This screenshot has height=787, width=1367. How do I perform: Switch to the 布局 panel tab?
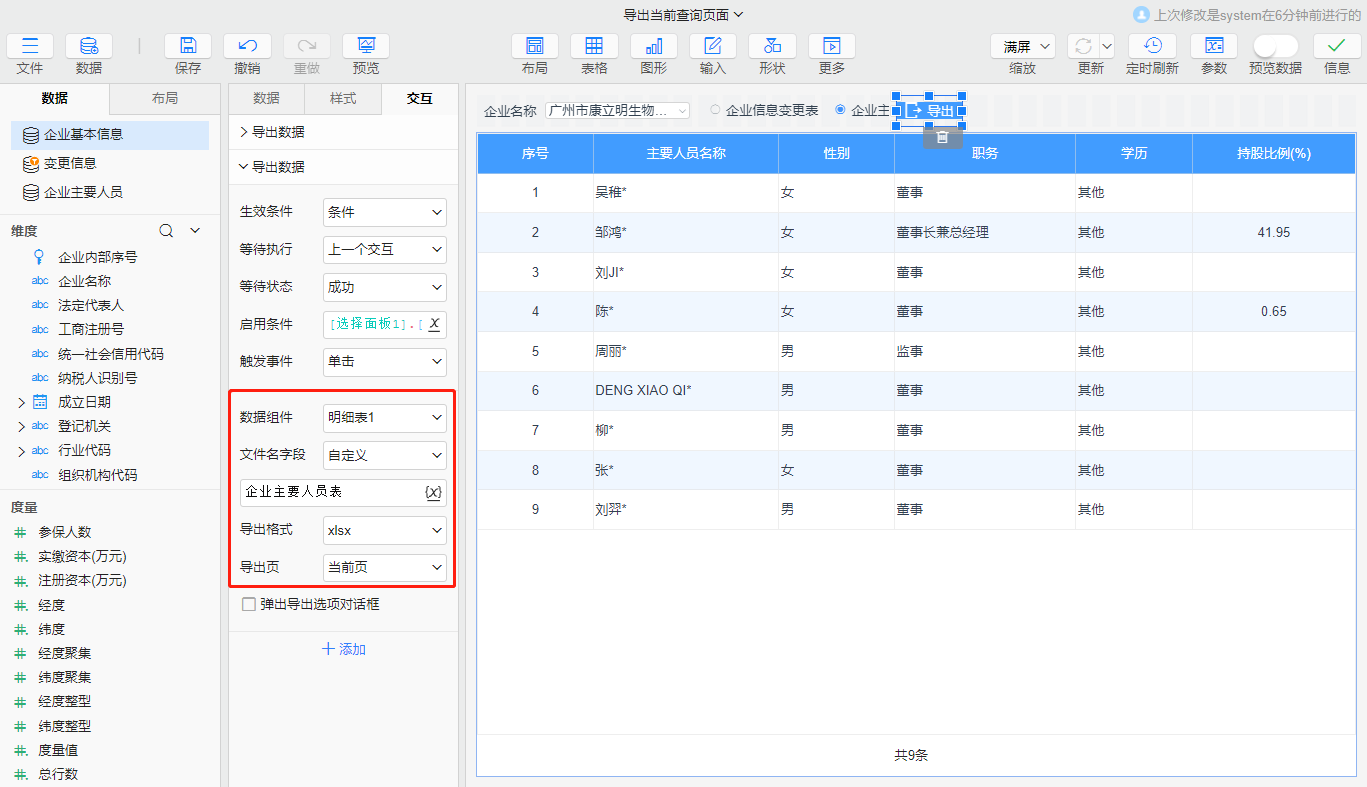[x=164, y=99]
